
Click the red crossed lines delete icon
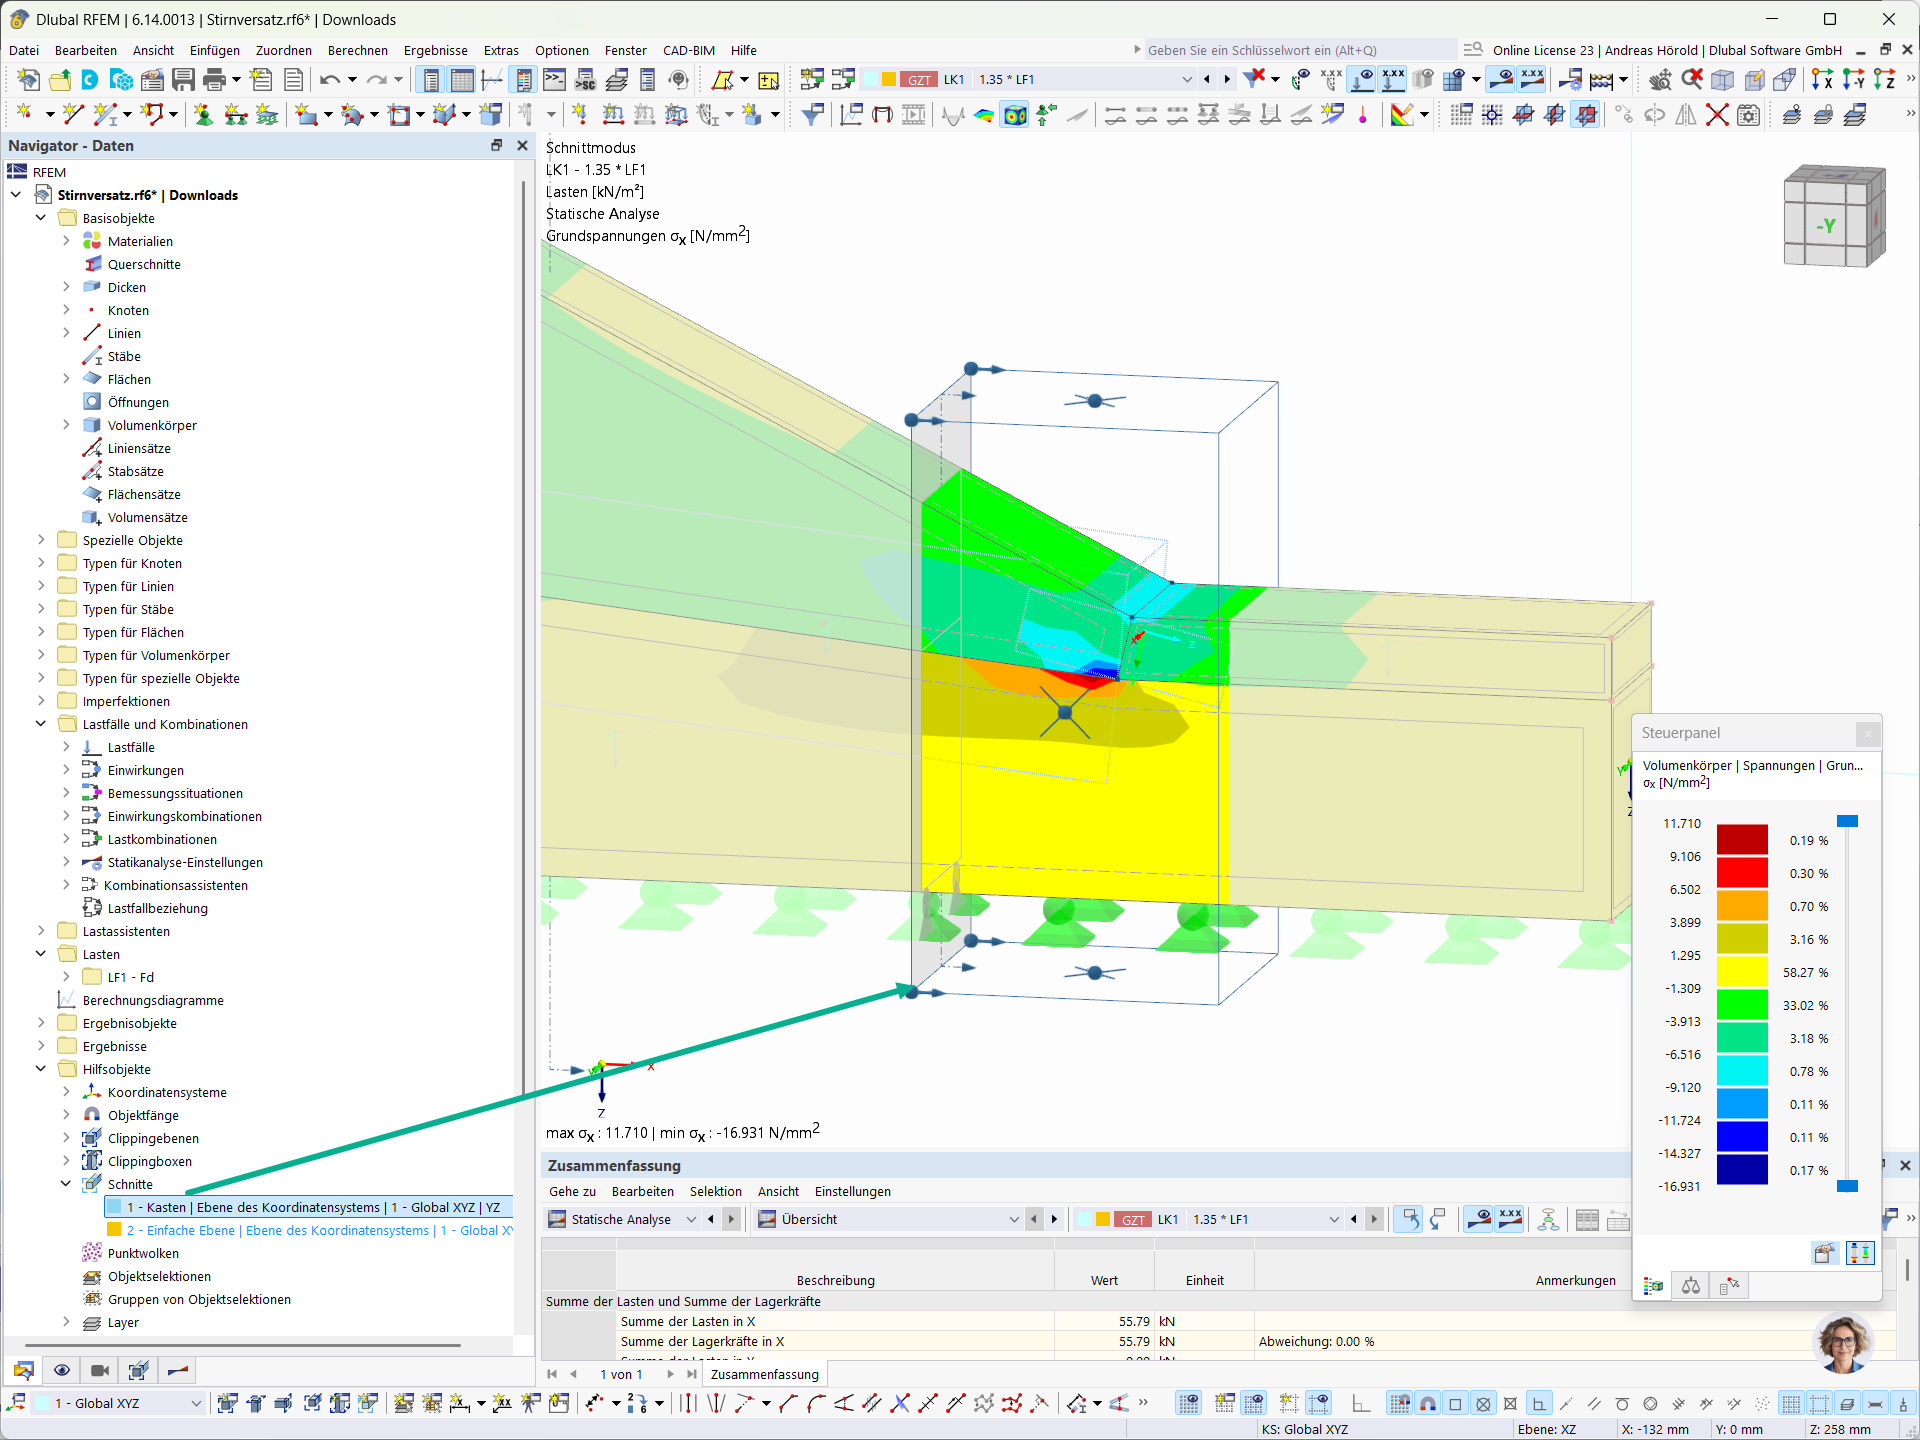tap(1717, 115)
